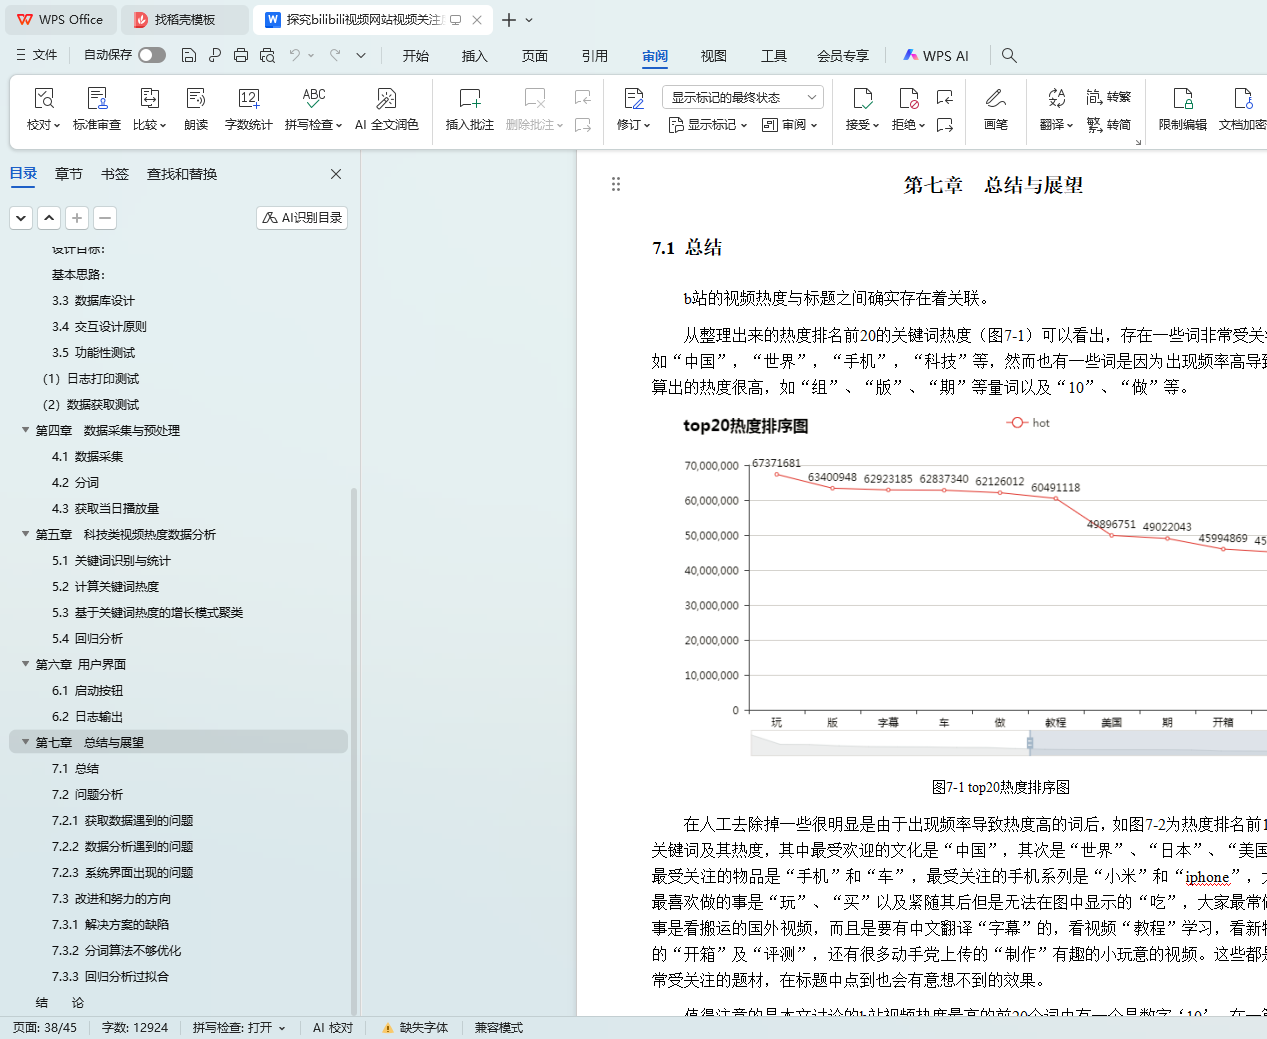1267x1039 pixels.
Task: Open the 朗读 read aloud tool
Action: (x=196, y=99)
